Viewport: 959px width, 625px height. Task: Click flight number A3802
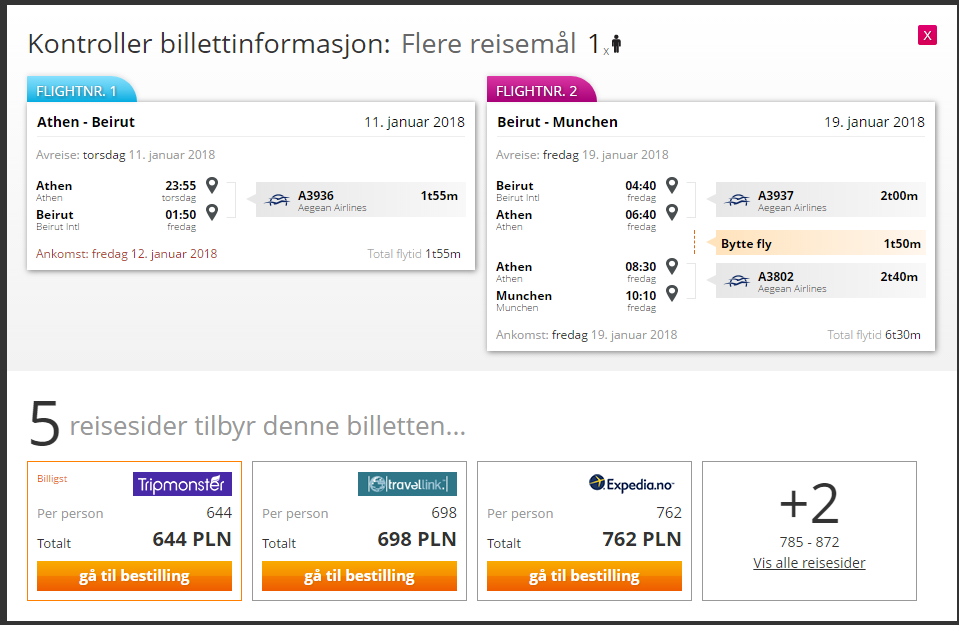(x=776, y=276)
